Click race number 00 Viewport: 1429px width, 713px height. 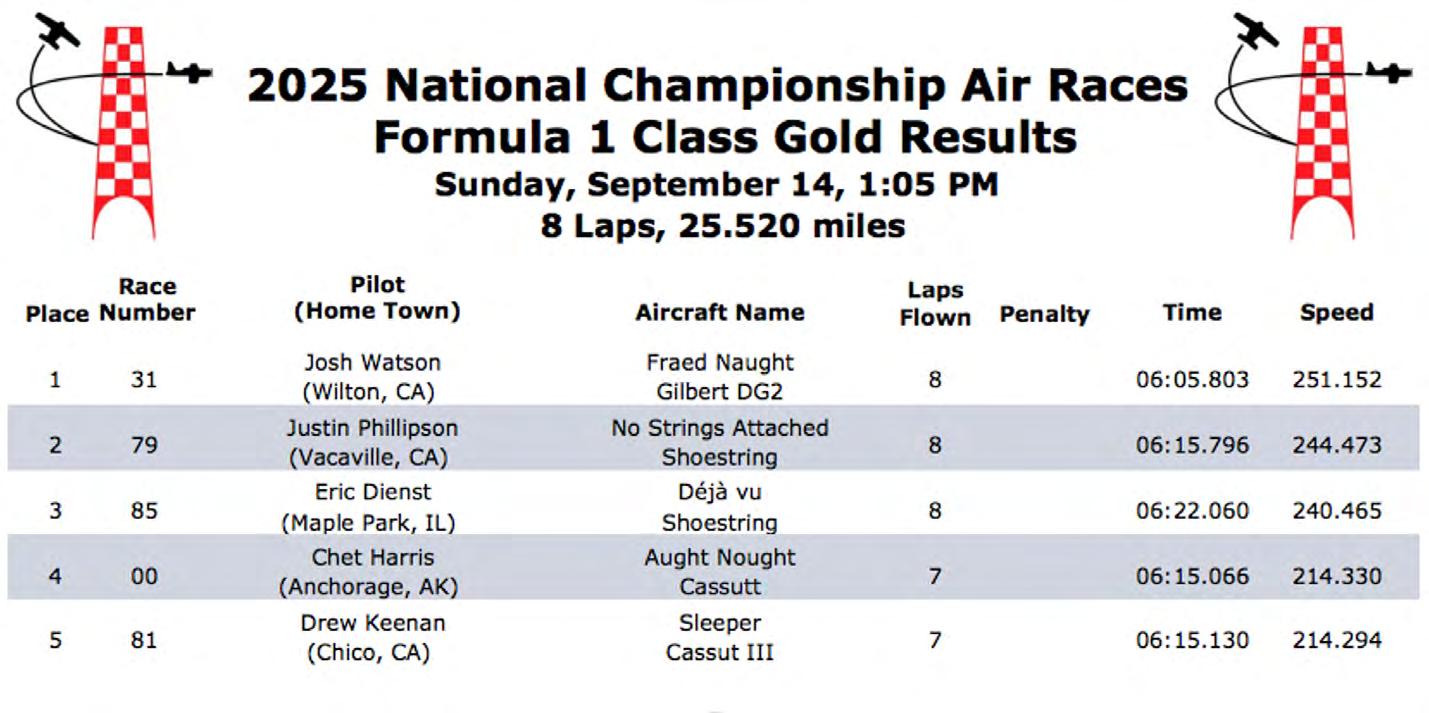coord(144,577)
